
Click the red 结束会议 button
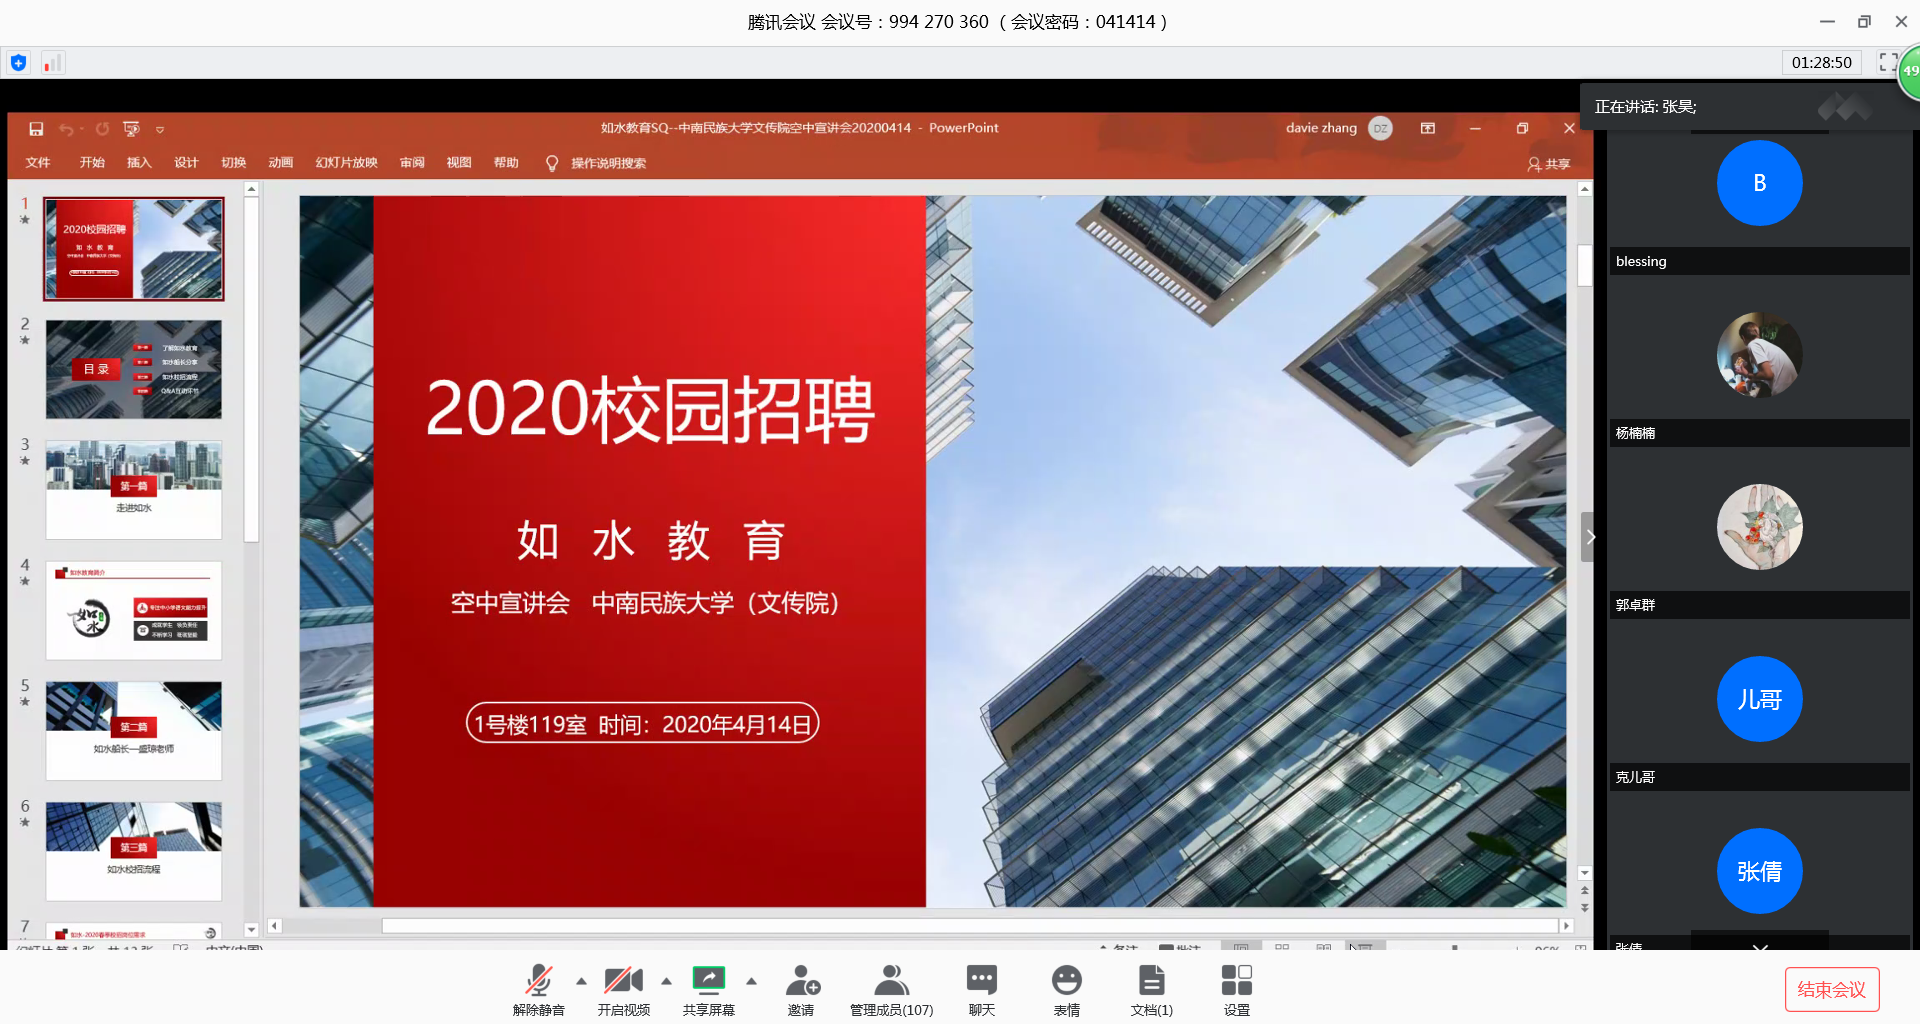pos(1831,989)
